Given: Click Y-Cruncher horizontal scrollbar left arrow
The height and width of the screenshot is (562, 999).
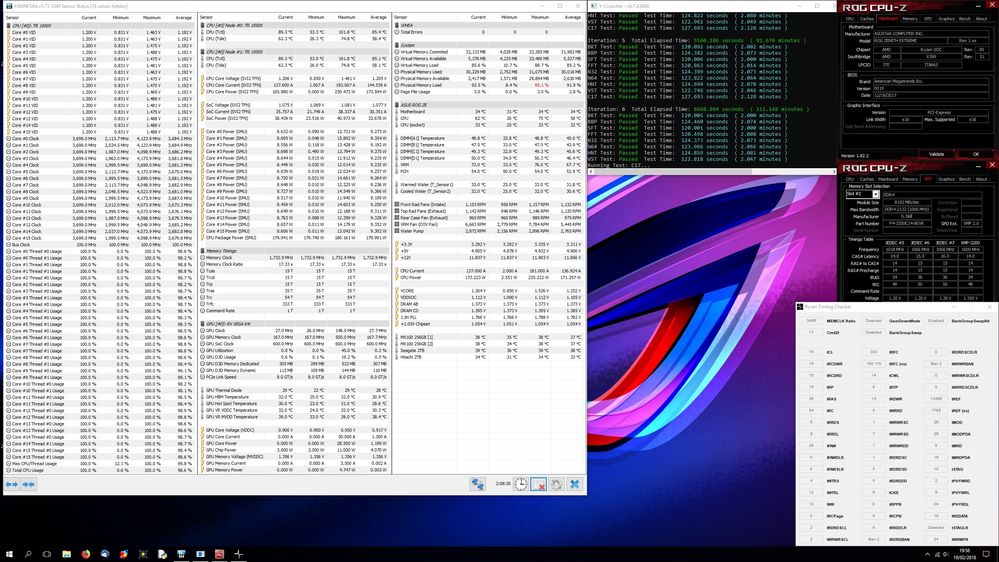Looking at the screenshot, I should click(x=591, y=171).
